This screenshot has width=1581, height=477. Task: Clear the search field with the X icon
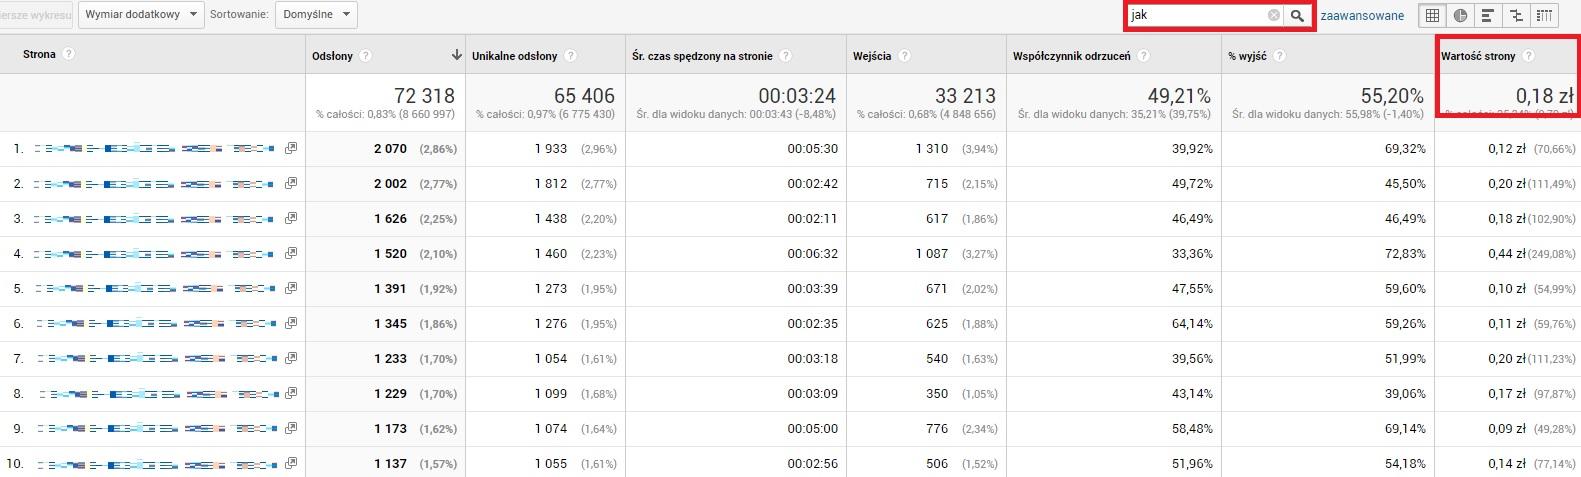1273,16
